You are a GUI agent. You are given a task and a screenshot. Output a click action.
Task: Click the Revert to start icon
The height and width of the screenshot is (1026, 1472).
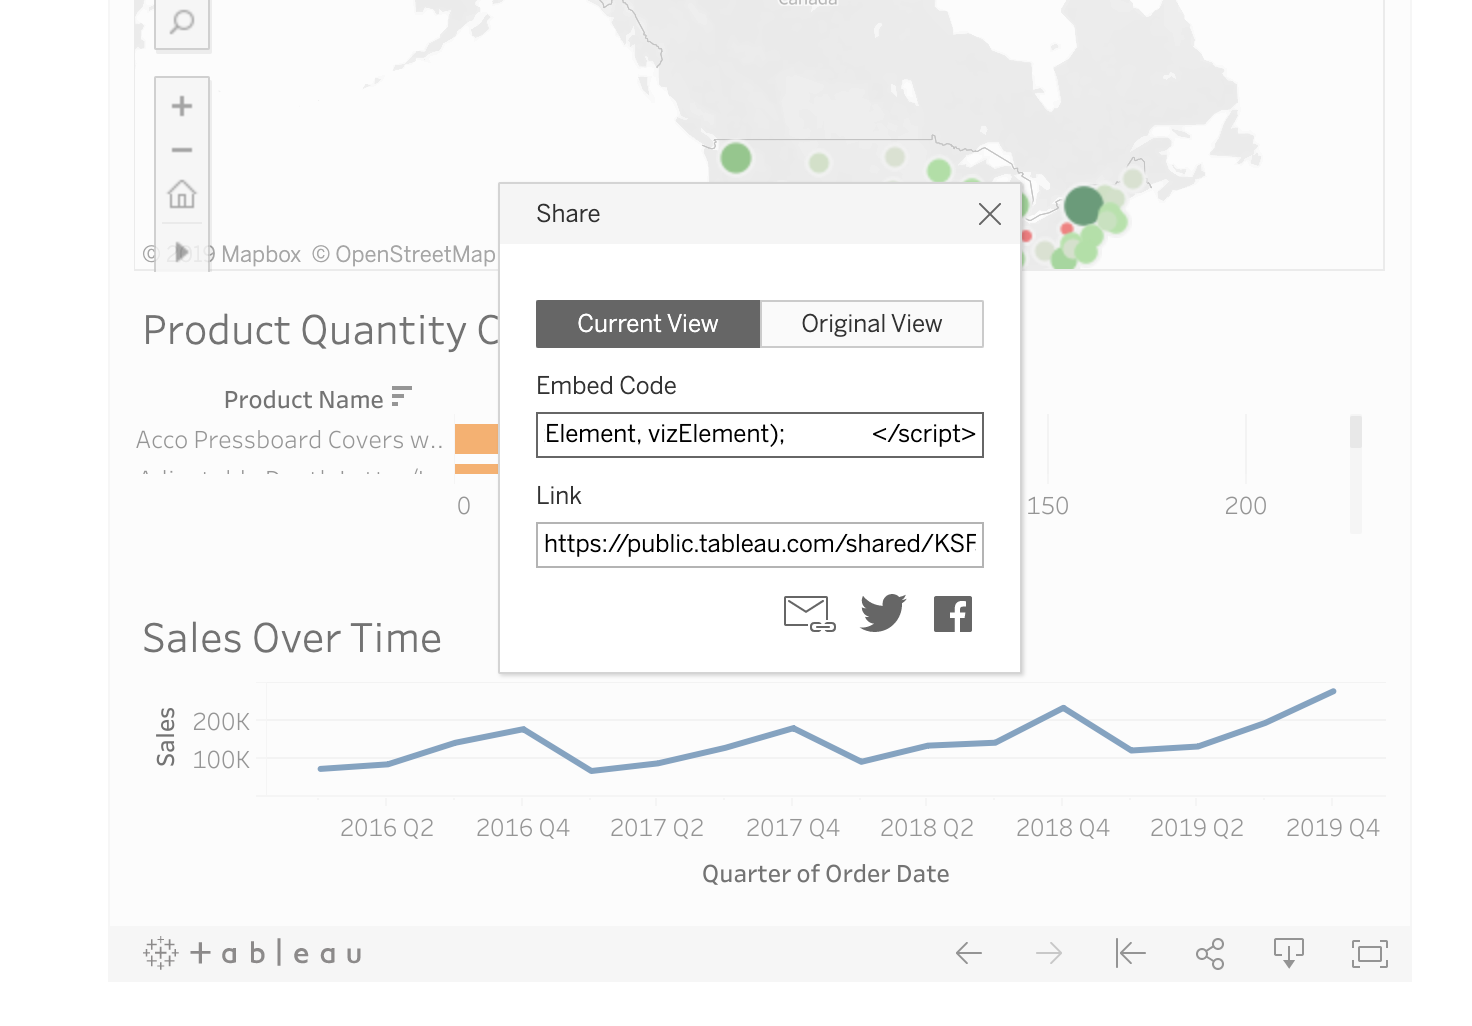[1130, 954]
